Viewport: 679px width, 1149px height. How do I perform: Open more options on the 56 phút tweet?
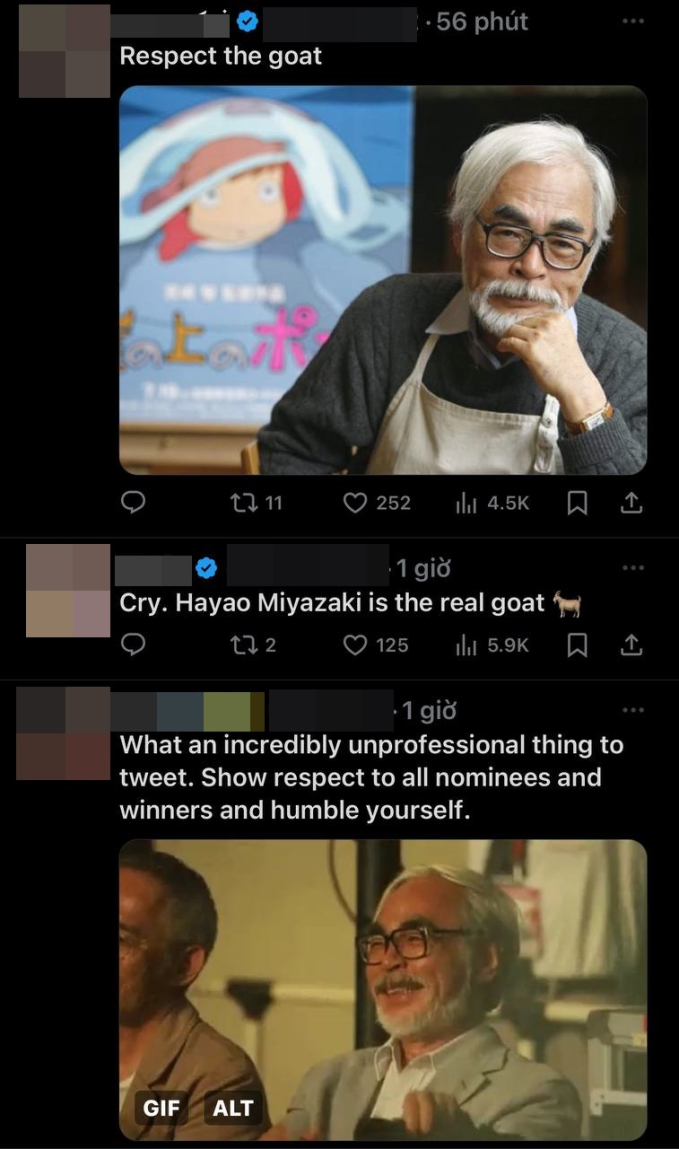click(632, 21)
